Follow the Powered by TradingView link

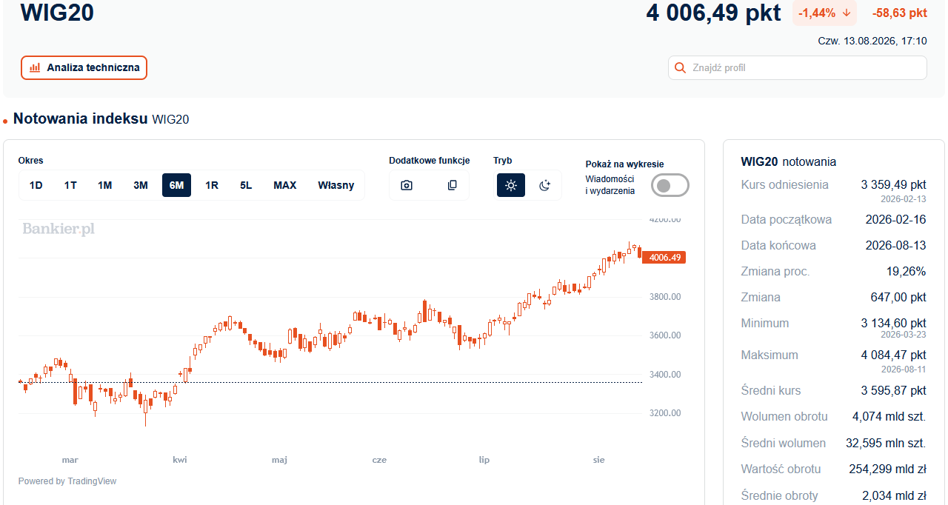click(67, 481)
